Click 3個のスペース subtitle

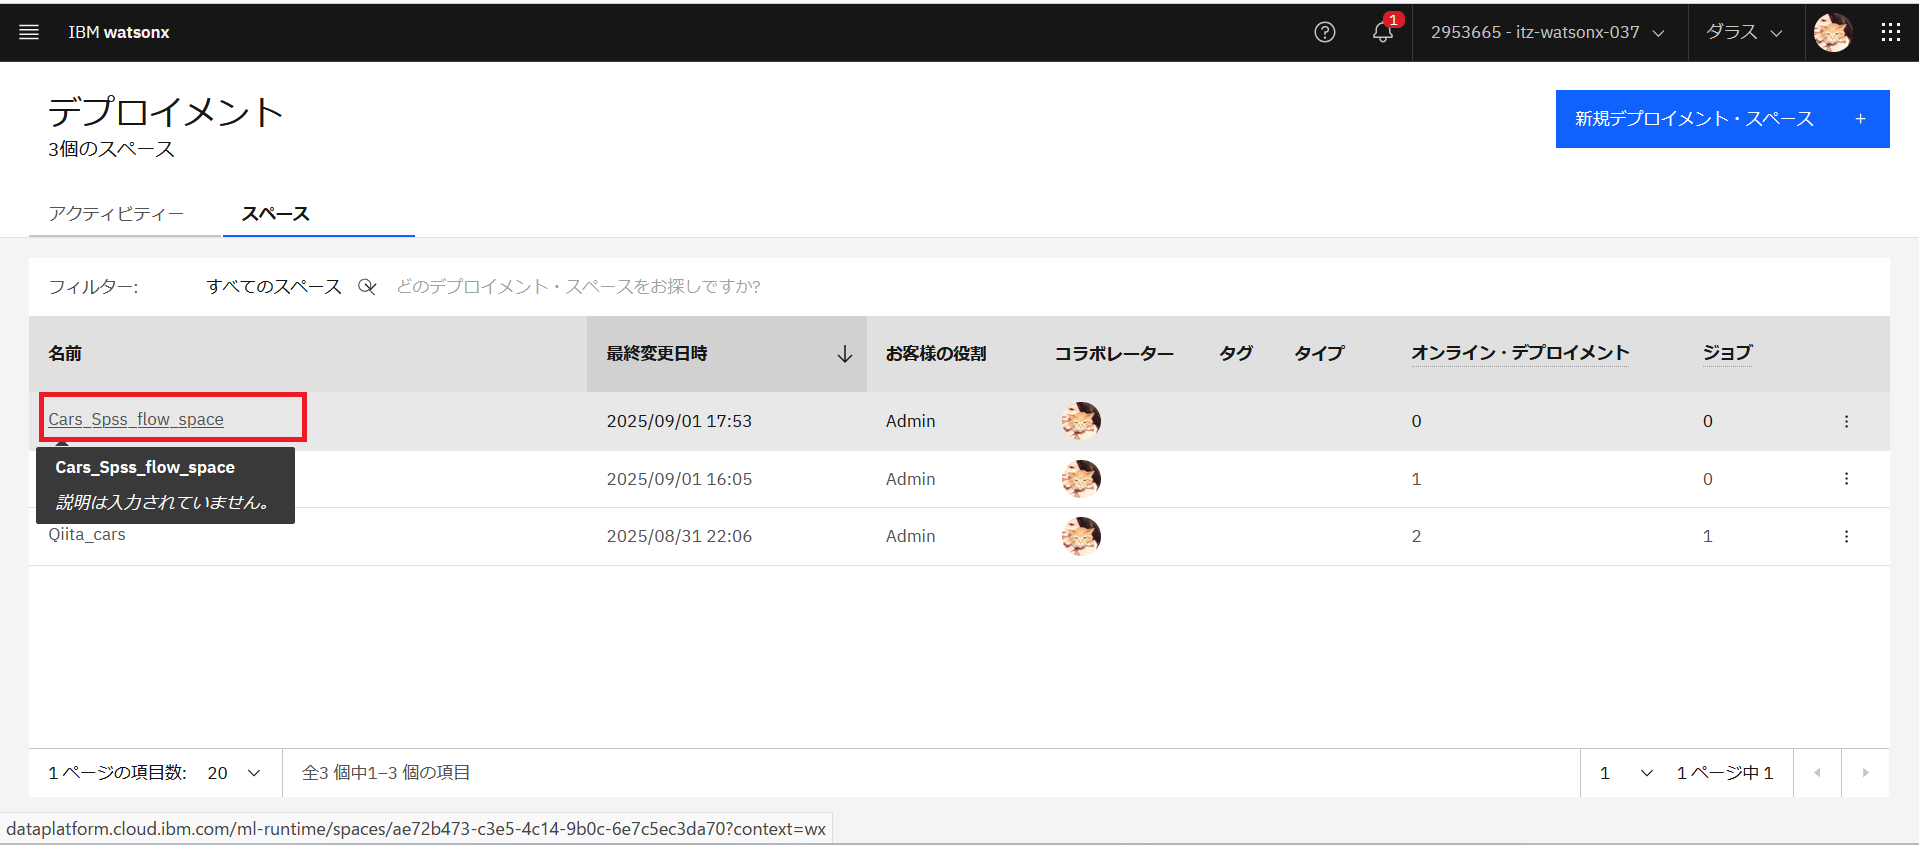pyautogui.click(x=111, y=149)
